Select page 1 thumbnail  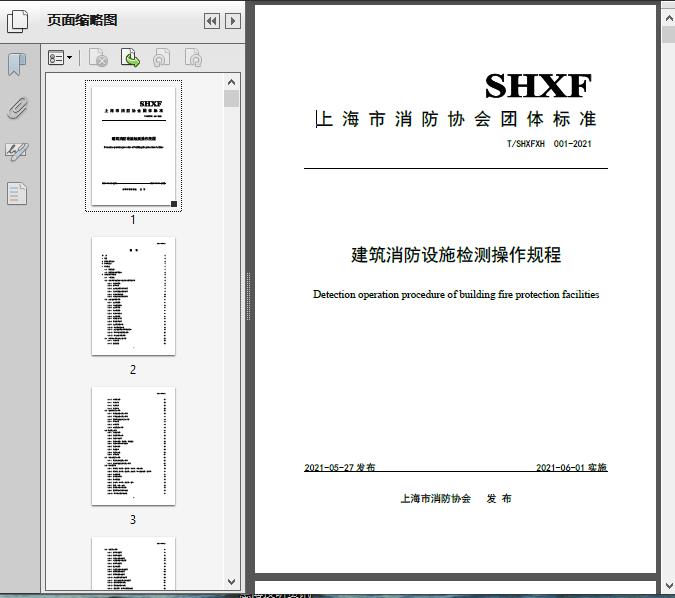pyautogui.click(x=133, y=146)
